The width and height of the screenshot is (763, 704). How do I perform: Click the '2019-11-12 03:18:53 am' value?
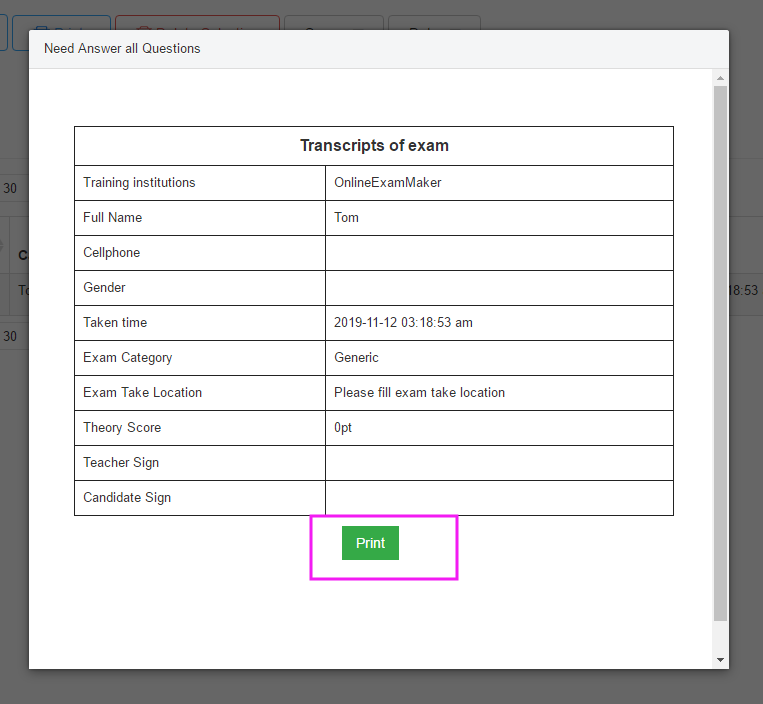(x=403, y=323)
